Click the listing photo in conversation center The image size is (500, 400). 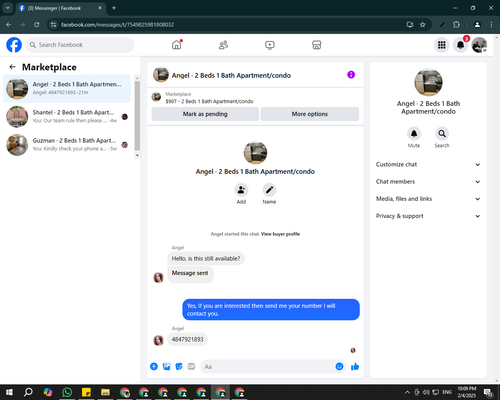pyautogui.click(x=255, y=153)
